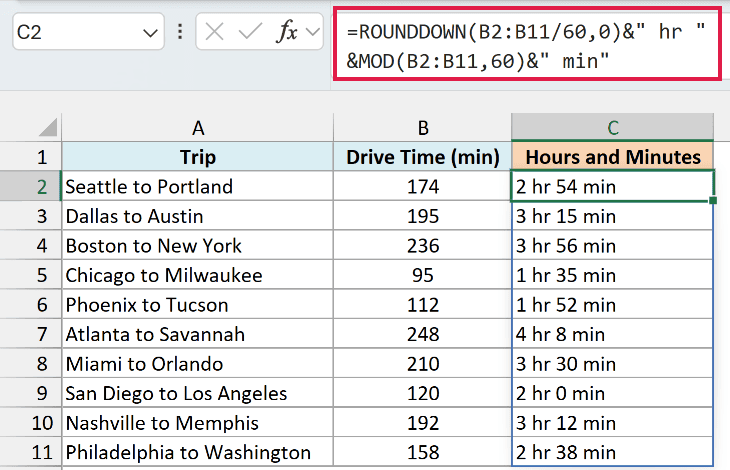Select column B header
The height and width of the screenshot is (470, 730).
[423, 128]
